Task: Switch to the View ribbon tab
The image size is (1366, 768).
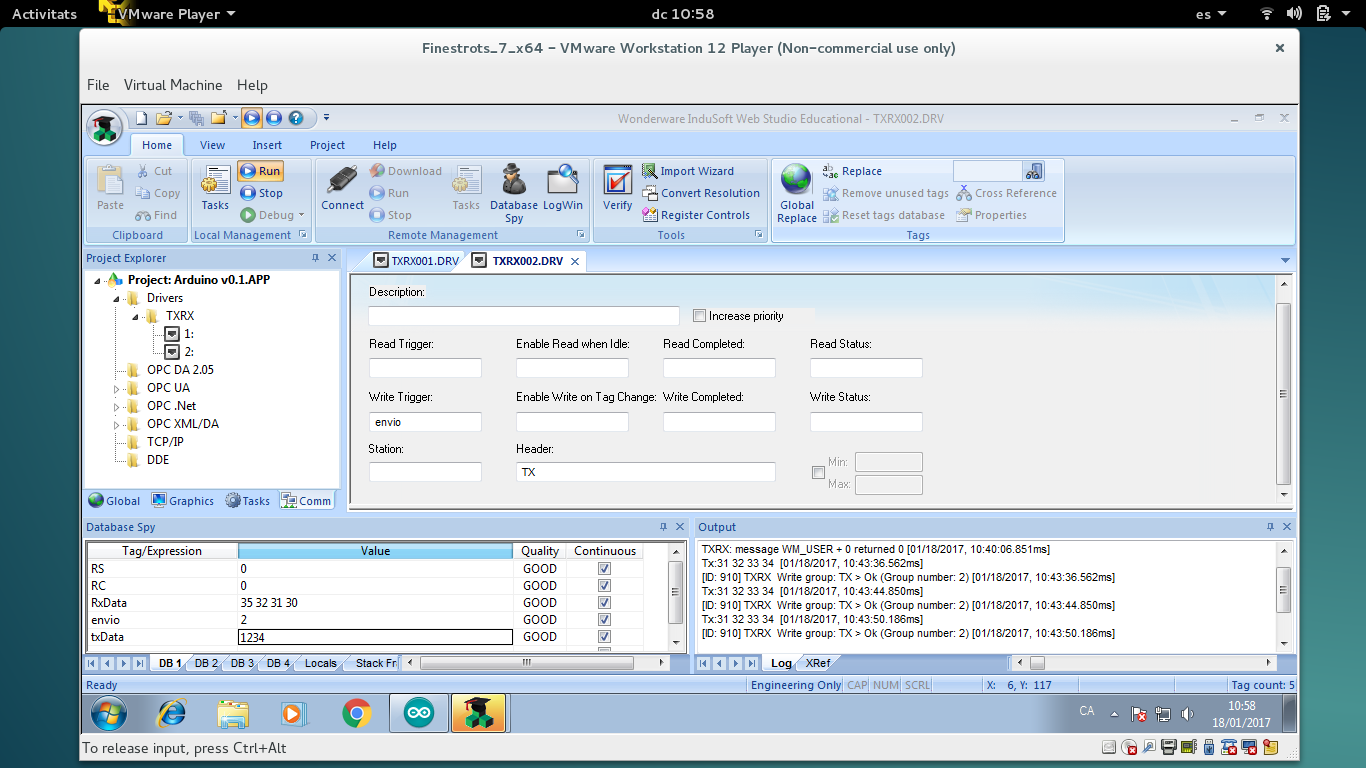Action: (x=212, y=145)
